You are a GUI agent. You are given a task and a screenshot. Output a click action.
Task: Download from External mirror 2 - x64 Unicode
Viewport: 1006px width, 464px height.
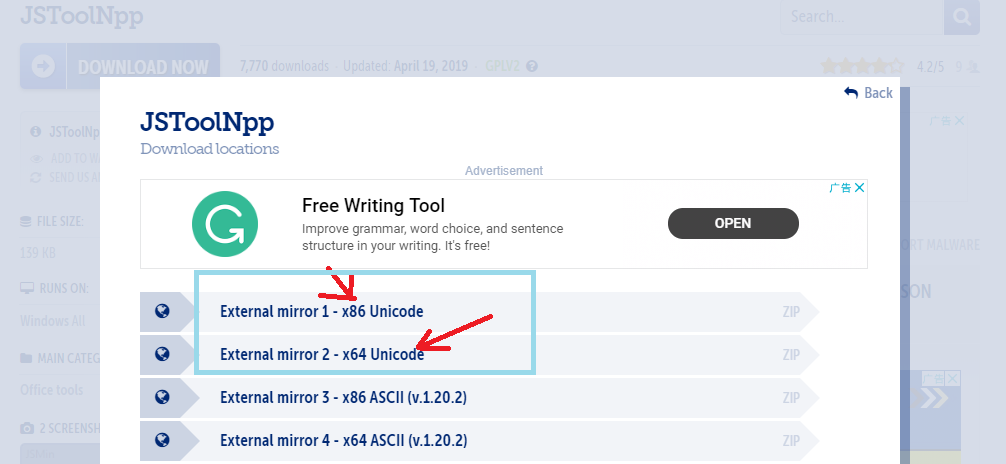point(321,354)
